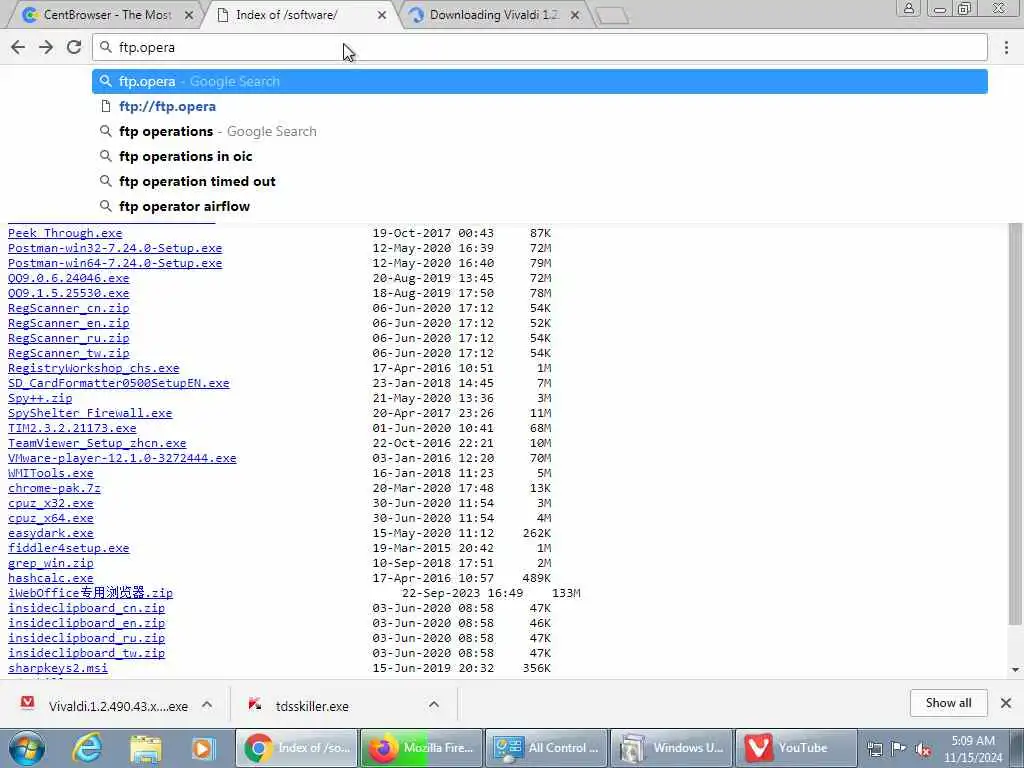
Task: Download RegScanner_en.zip
Action: tap(69, 323)
